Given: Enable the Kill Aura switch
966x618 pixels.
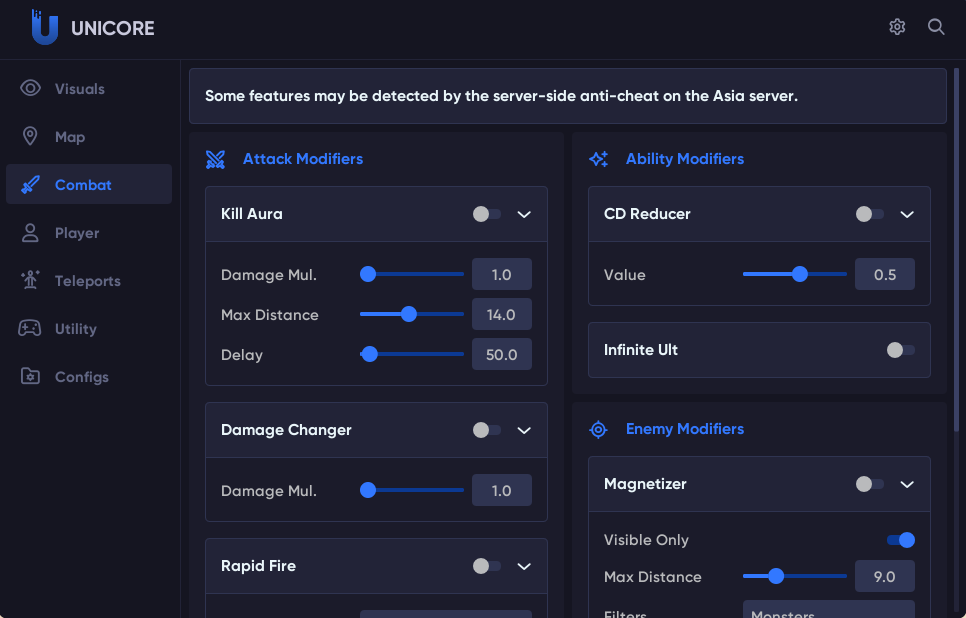Looking at the screenshot, I should [x=487, y=214].
